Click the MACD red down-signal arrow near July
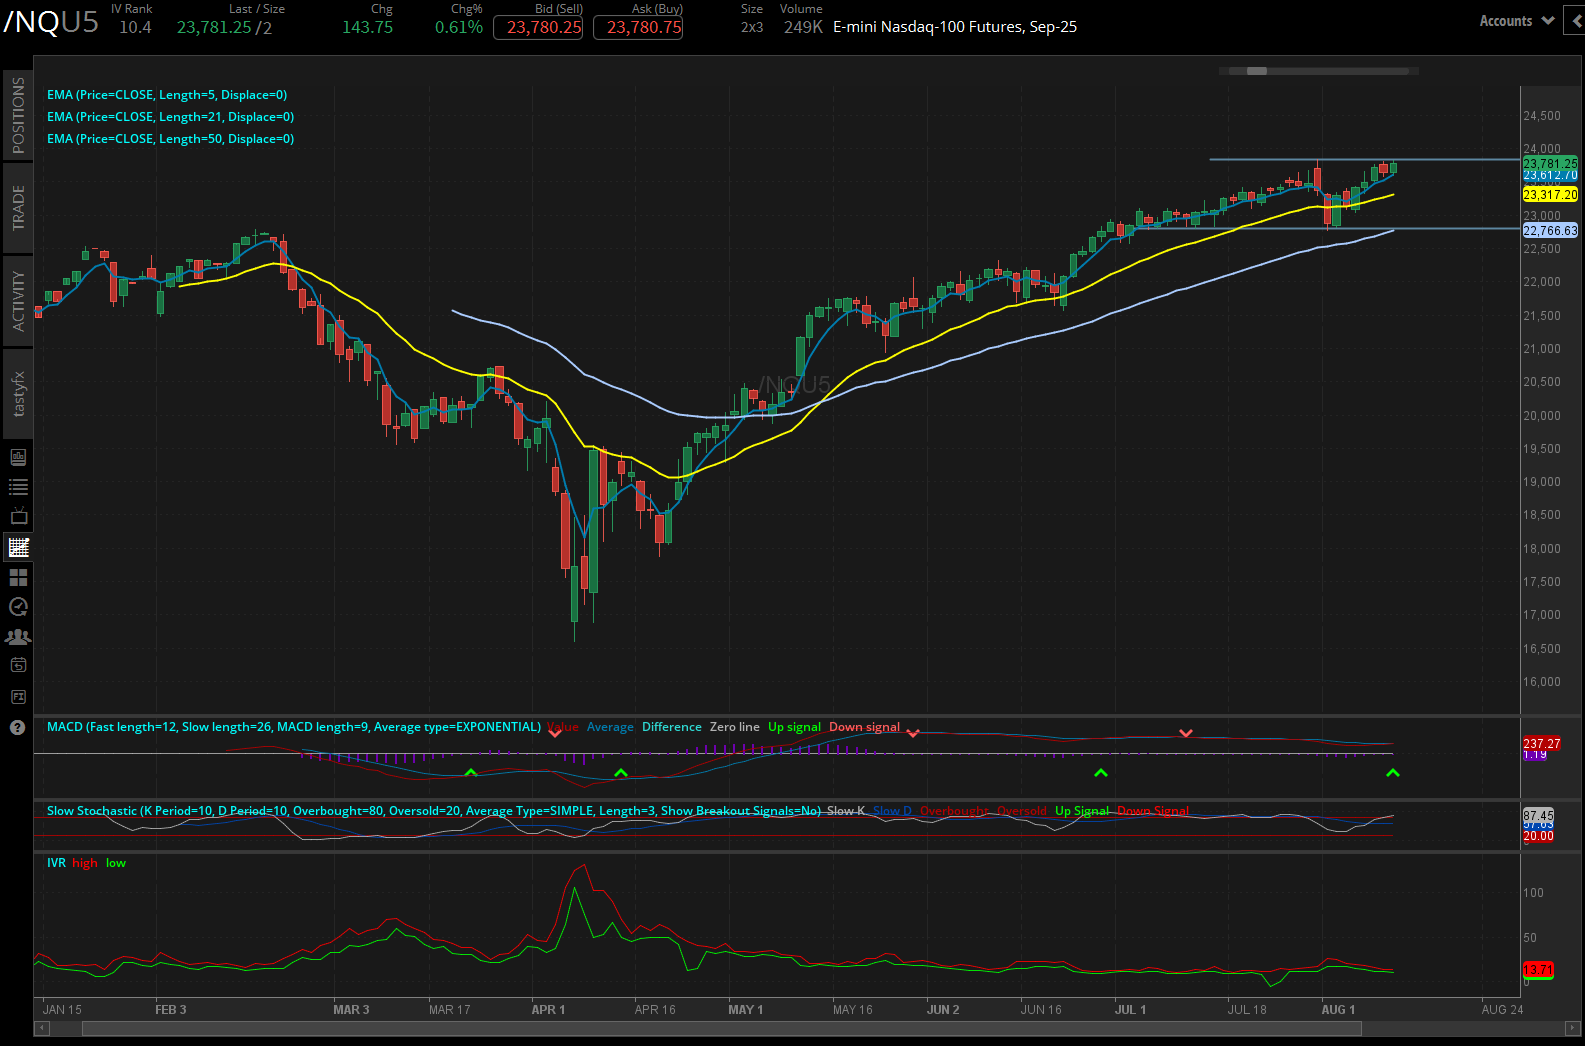 tap(1186, 733)
